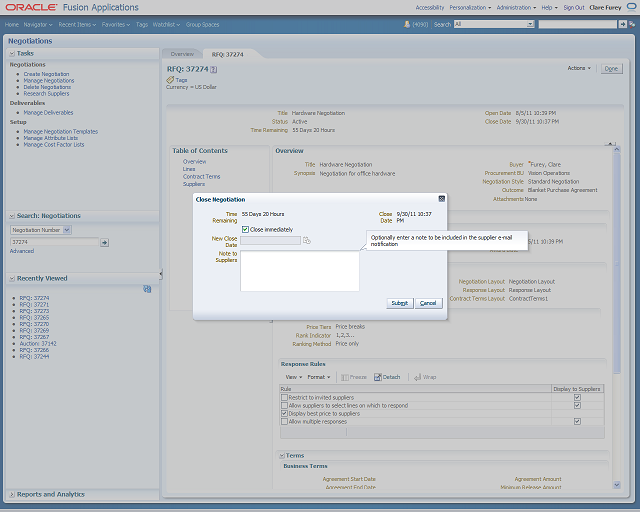Screen dimensions: 640x512
Task: Click the vertical scrollbar down arrow
Action: tap(617, 485)
